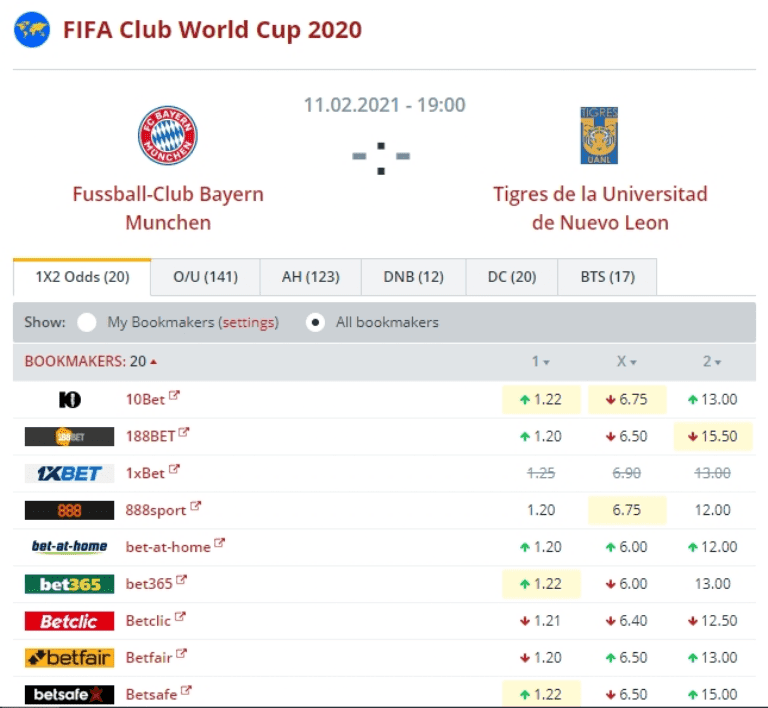Click the 10Bet bookmaker logo
The height and width of the screenshot is (708, 768).
(x=69, y=400)
